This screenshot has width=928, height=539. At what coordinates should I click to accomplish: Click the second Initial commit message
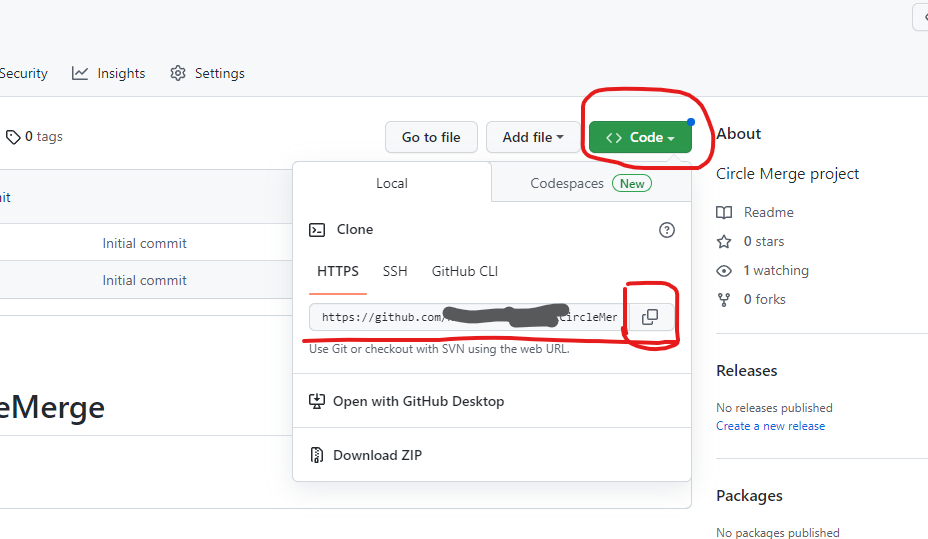(x=144, y=280)
